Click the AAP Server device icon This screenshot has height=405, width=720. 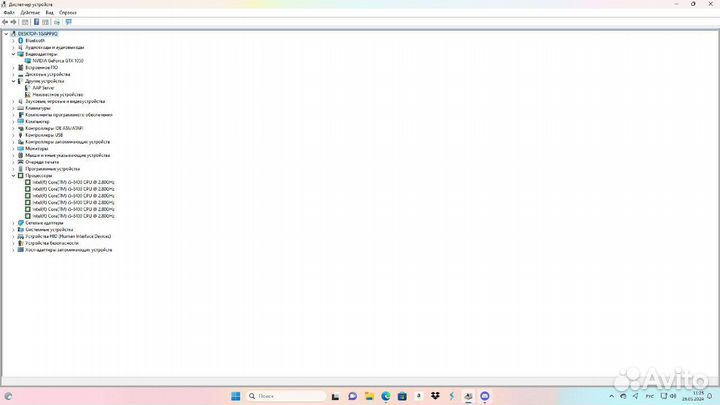[x=28, y=88]
